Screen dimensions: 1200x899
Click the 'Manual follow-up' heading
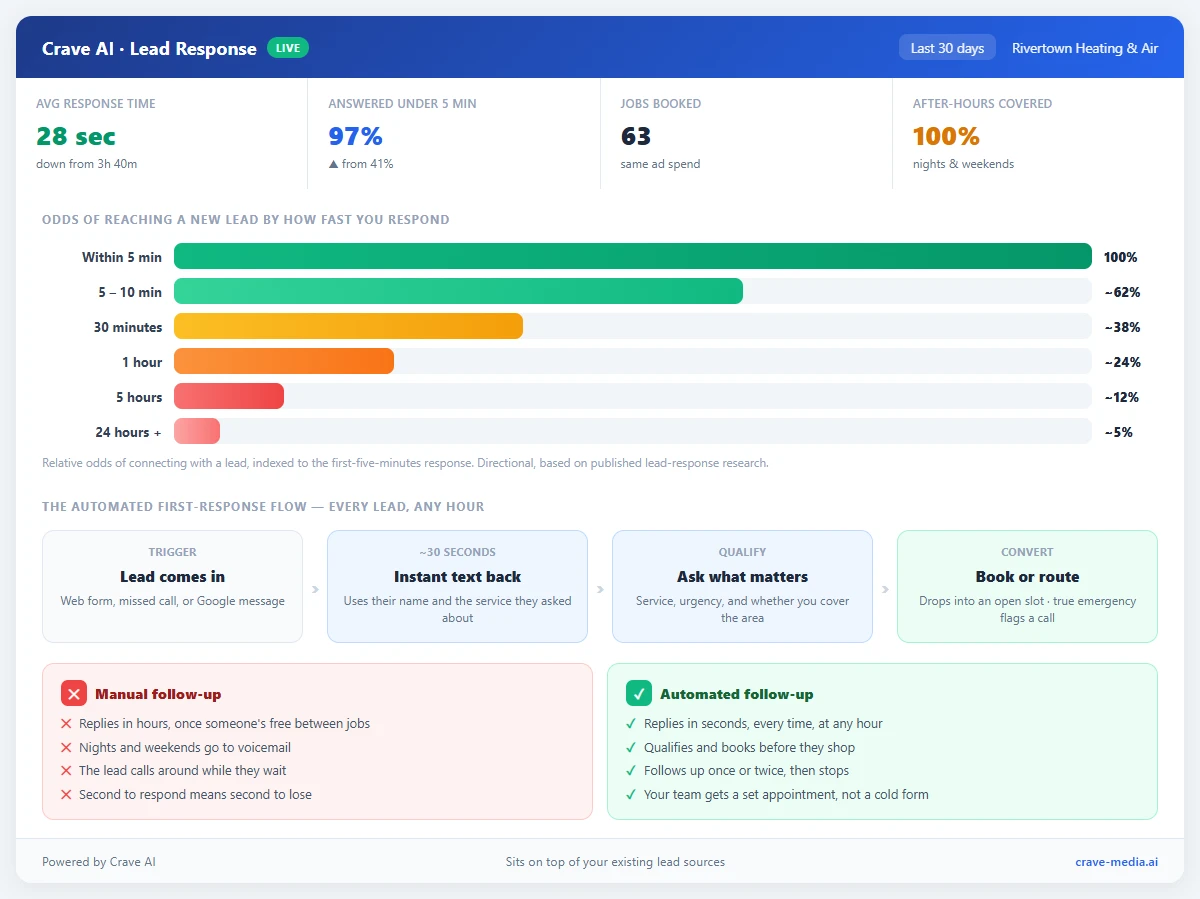(x=158, y=694)
